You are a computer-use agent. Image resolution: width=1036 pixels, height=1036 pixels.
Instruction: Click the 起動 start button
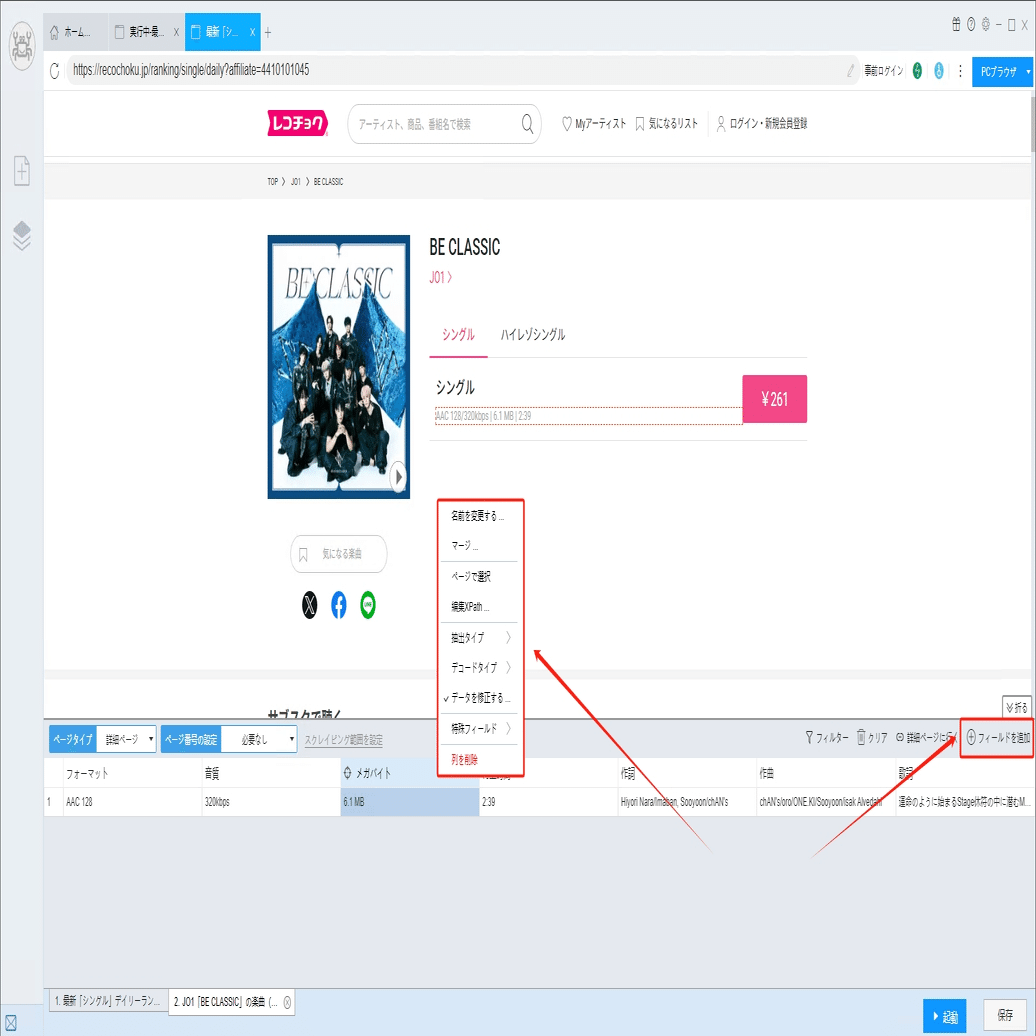click(x=945, y=1016)
